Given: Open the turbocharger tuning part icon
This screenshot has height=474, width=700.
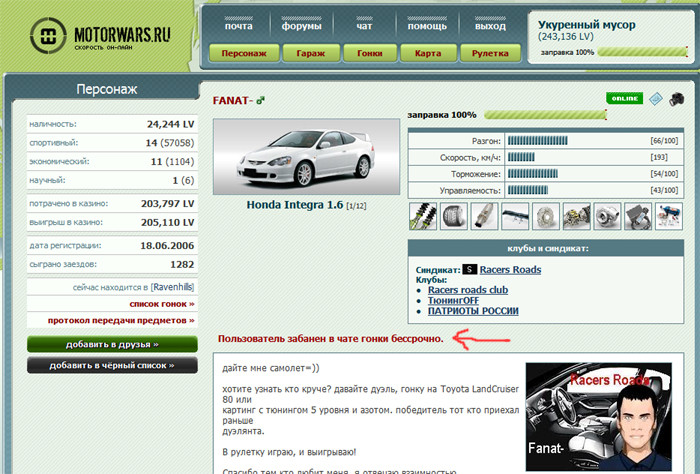Looking at the screenshot, I should (x=607, y=216).
